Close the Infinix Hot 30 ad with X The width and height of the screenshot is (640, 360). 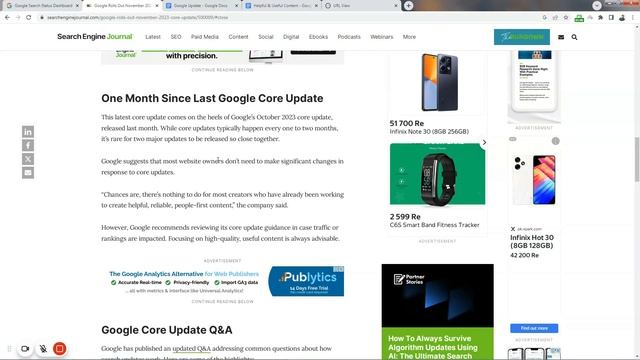click(x=513, y=229)
